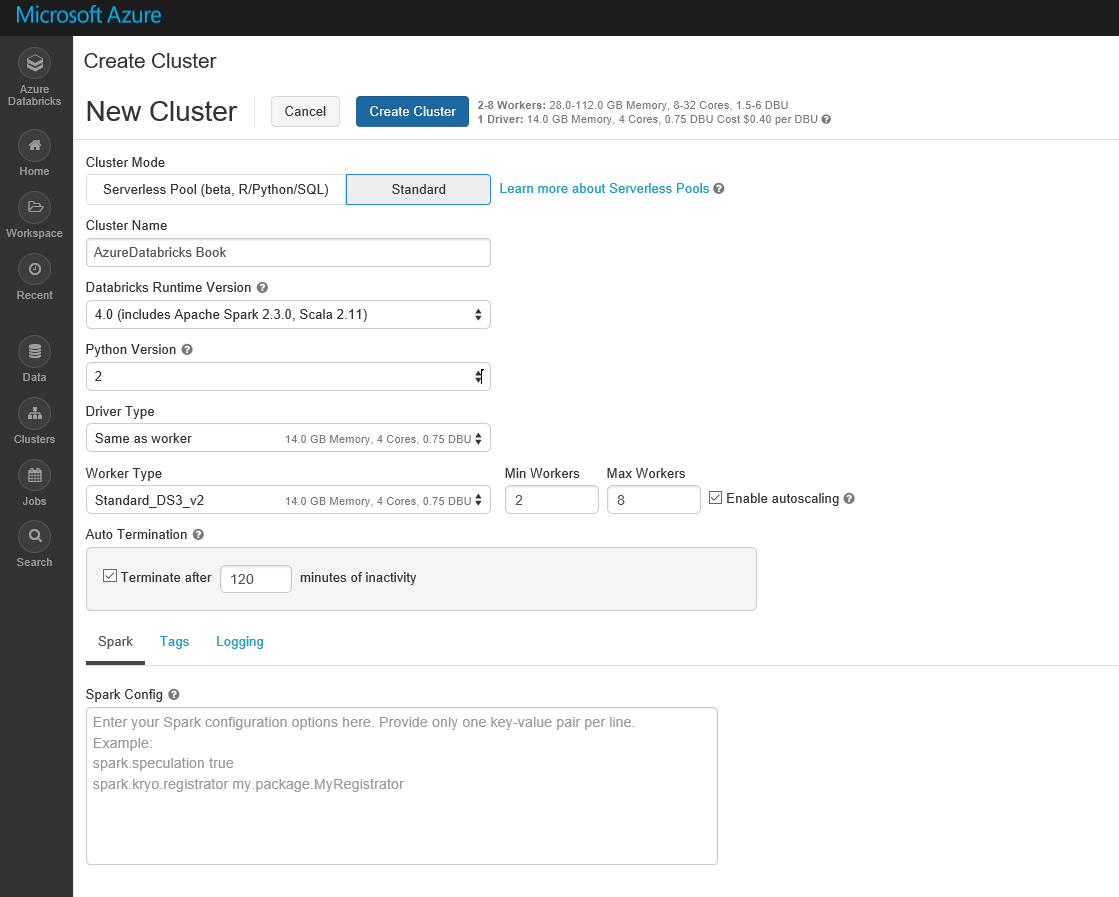Click the 'Create Cluster' page heading
This screenshot has height=897, width=1119.
[150, 61]
